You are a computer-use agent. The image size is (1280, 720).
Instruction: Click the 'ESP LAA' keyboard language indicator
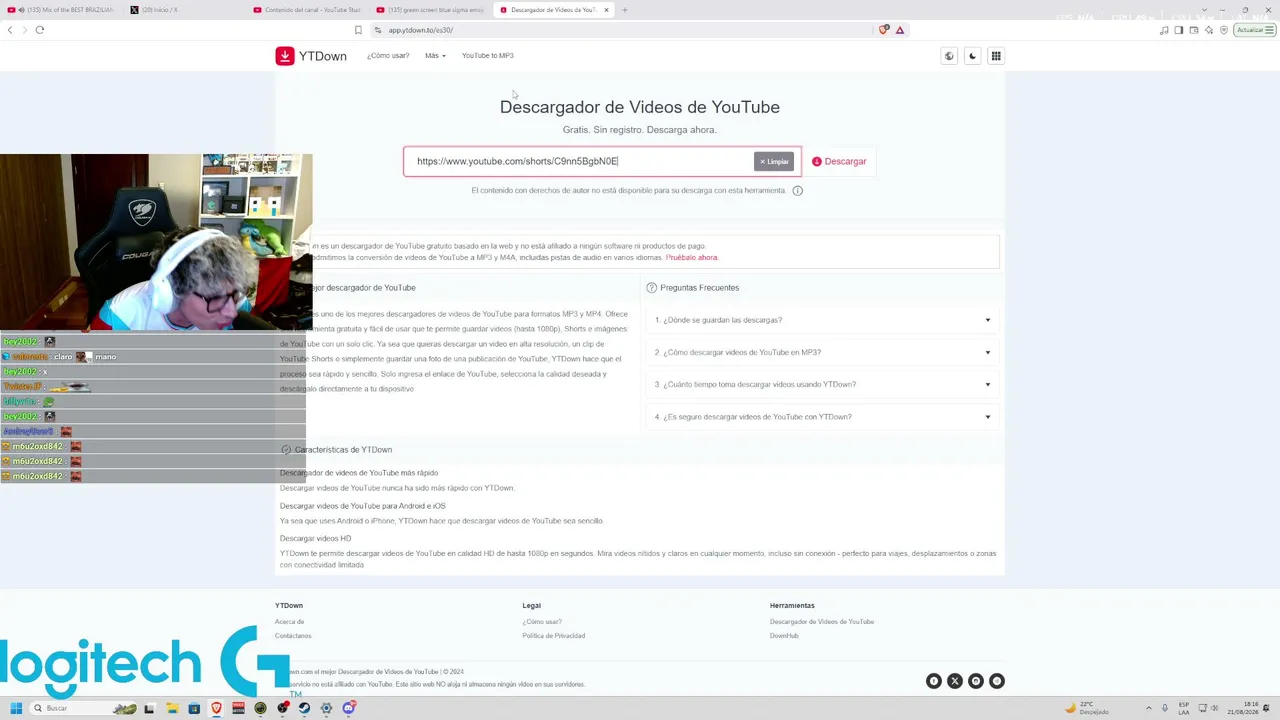pos(1185,708)
